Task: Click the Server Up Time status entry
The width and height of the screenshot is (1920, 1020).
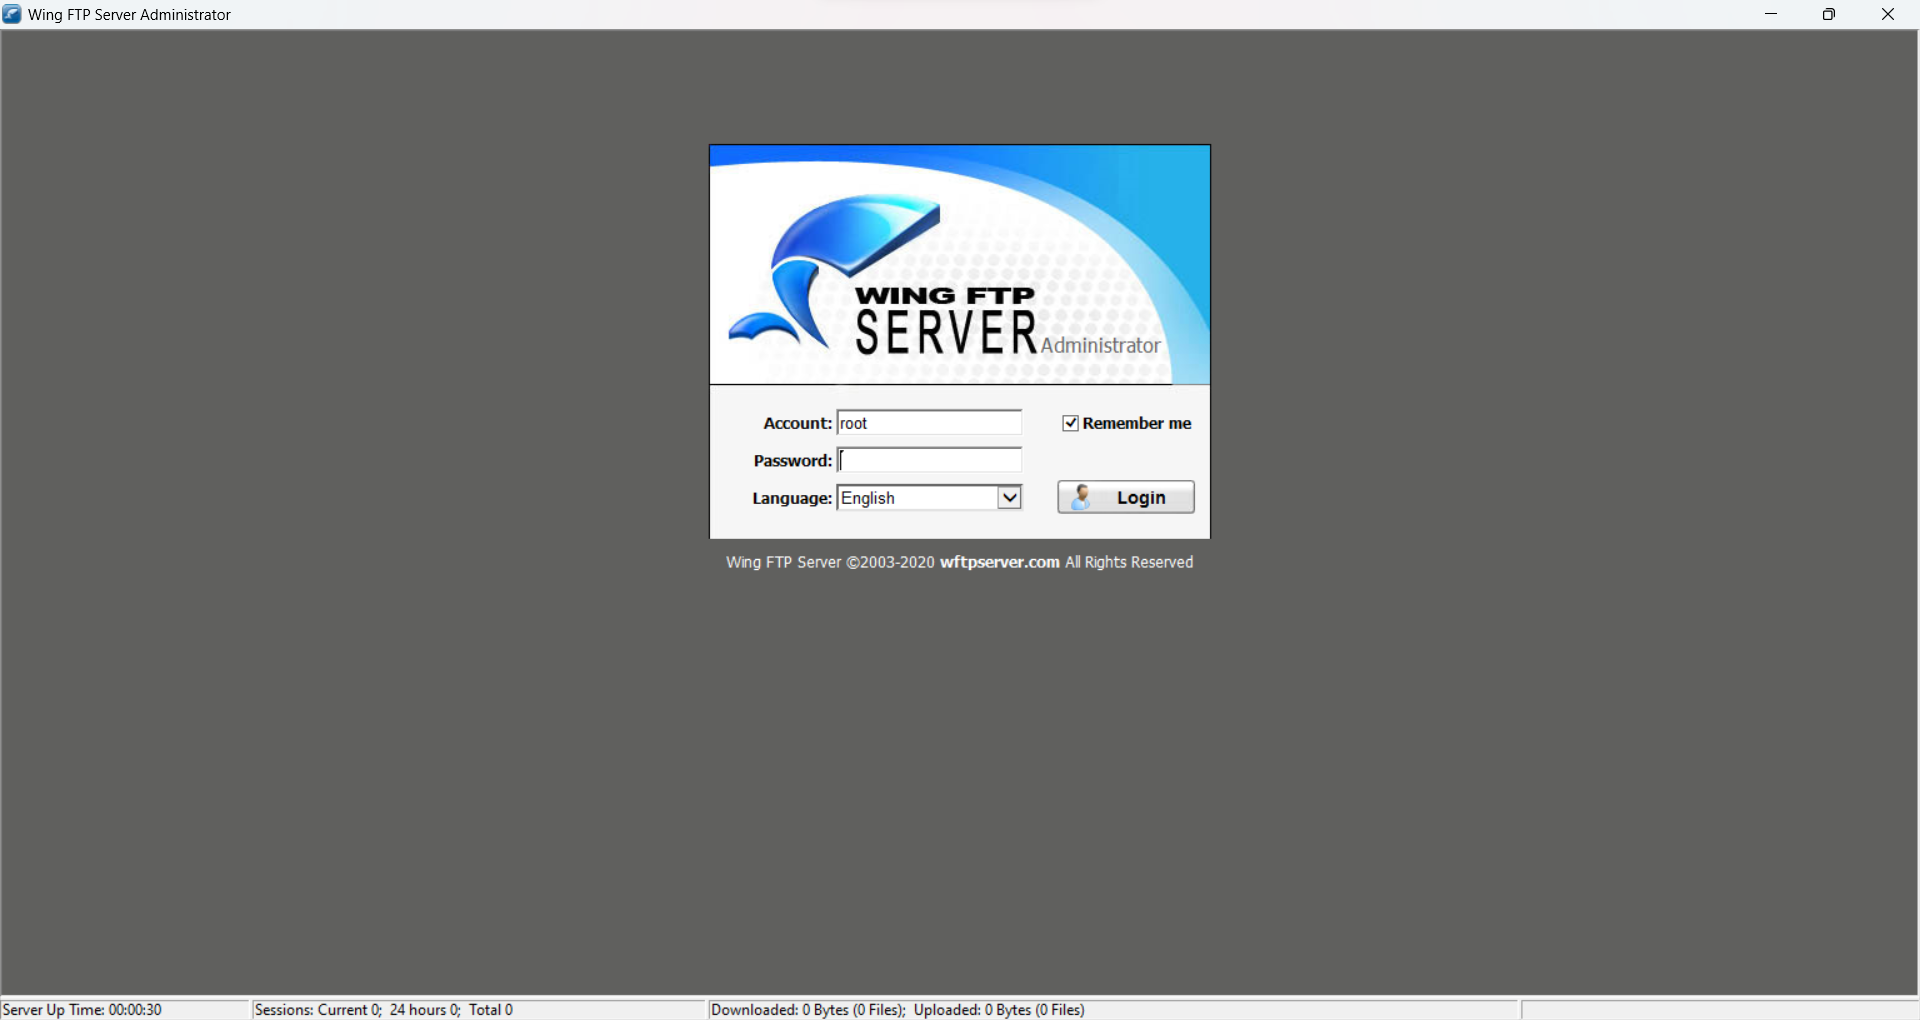Action: coord(82,1010)
